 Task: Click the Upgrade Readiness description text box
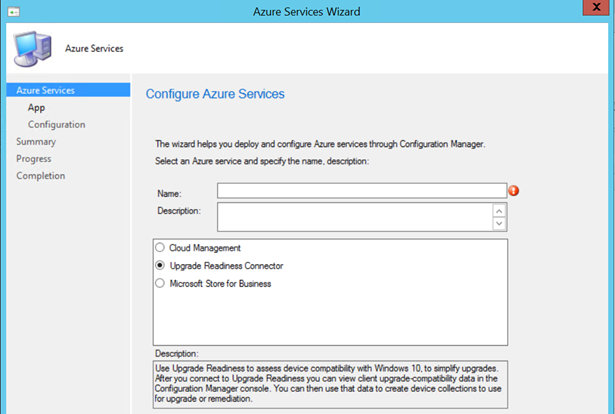click(x=330, y=384)
